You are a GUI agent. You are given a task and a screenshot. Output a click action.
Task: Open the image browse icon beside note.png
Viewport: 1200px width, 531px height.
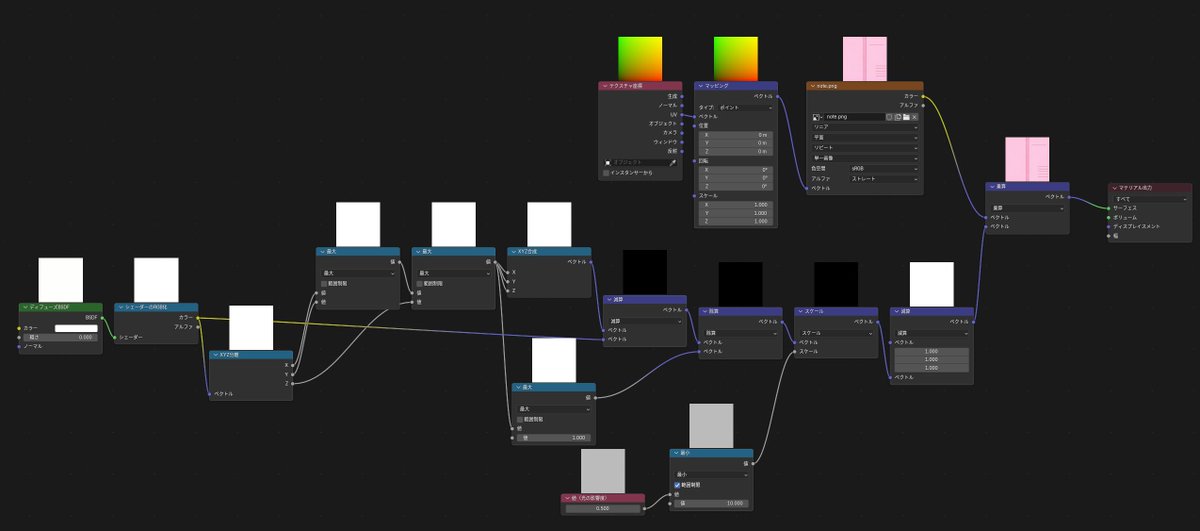pyautogui.click(x=816, y=117)
